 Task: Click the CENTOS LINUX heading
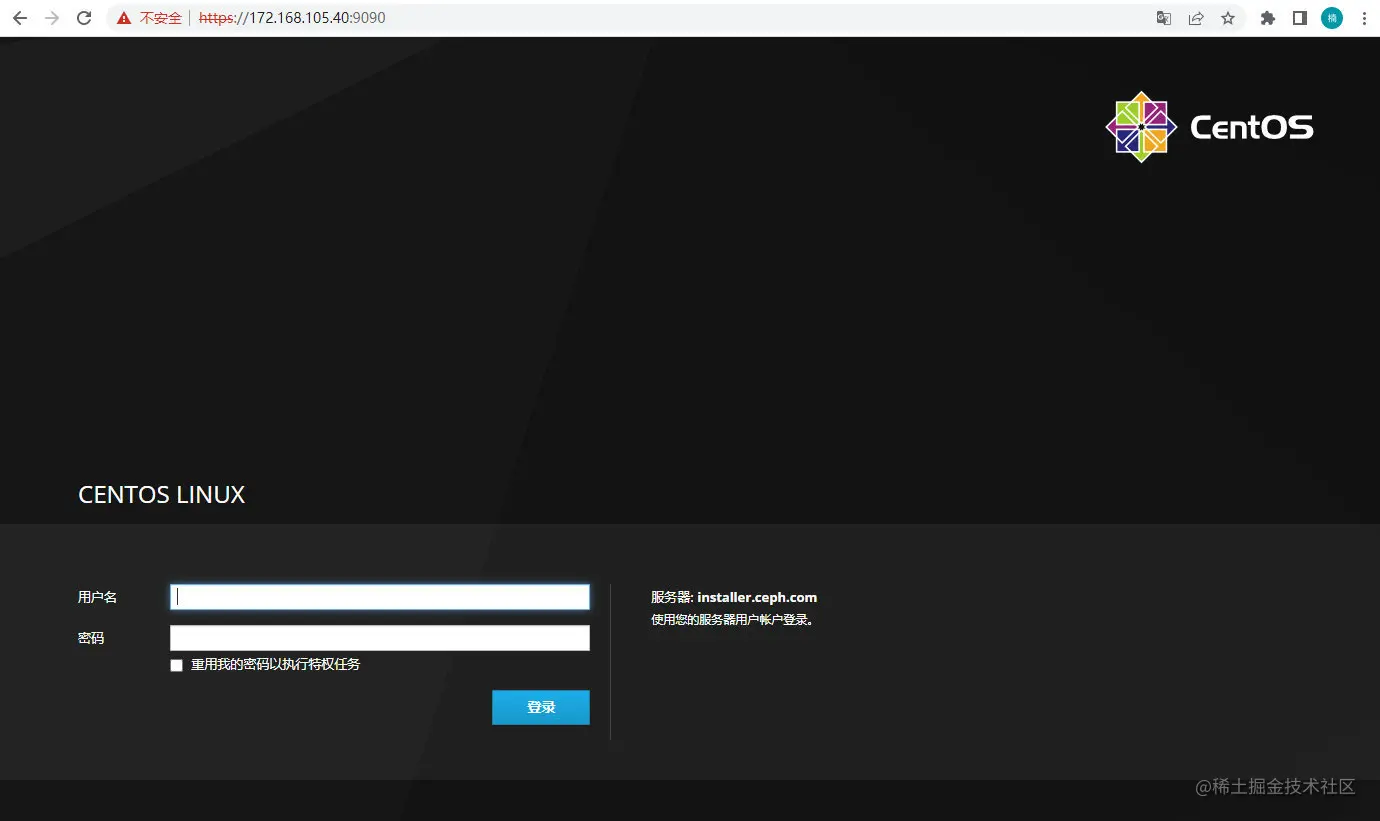pos(162,495)
